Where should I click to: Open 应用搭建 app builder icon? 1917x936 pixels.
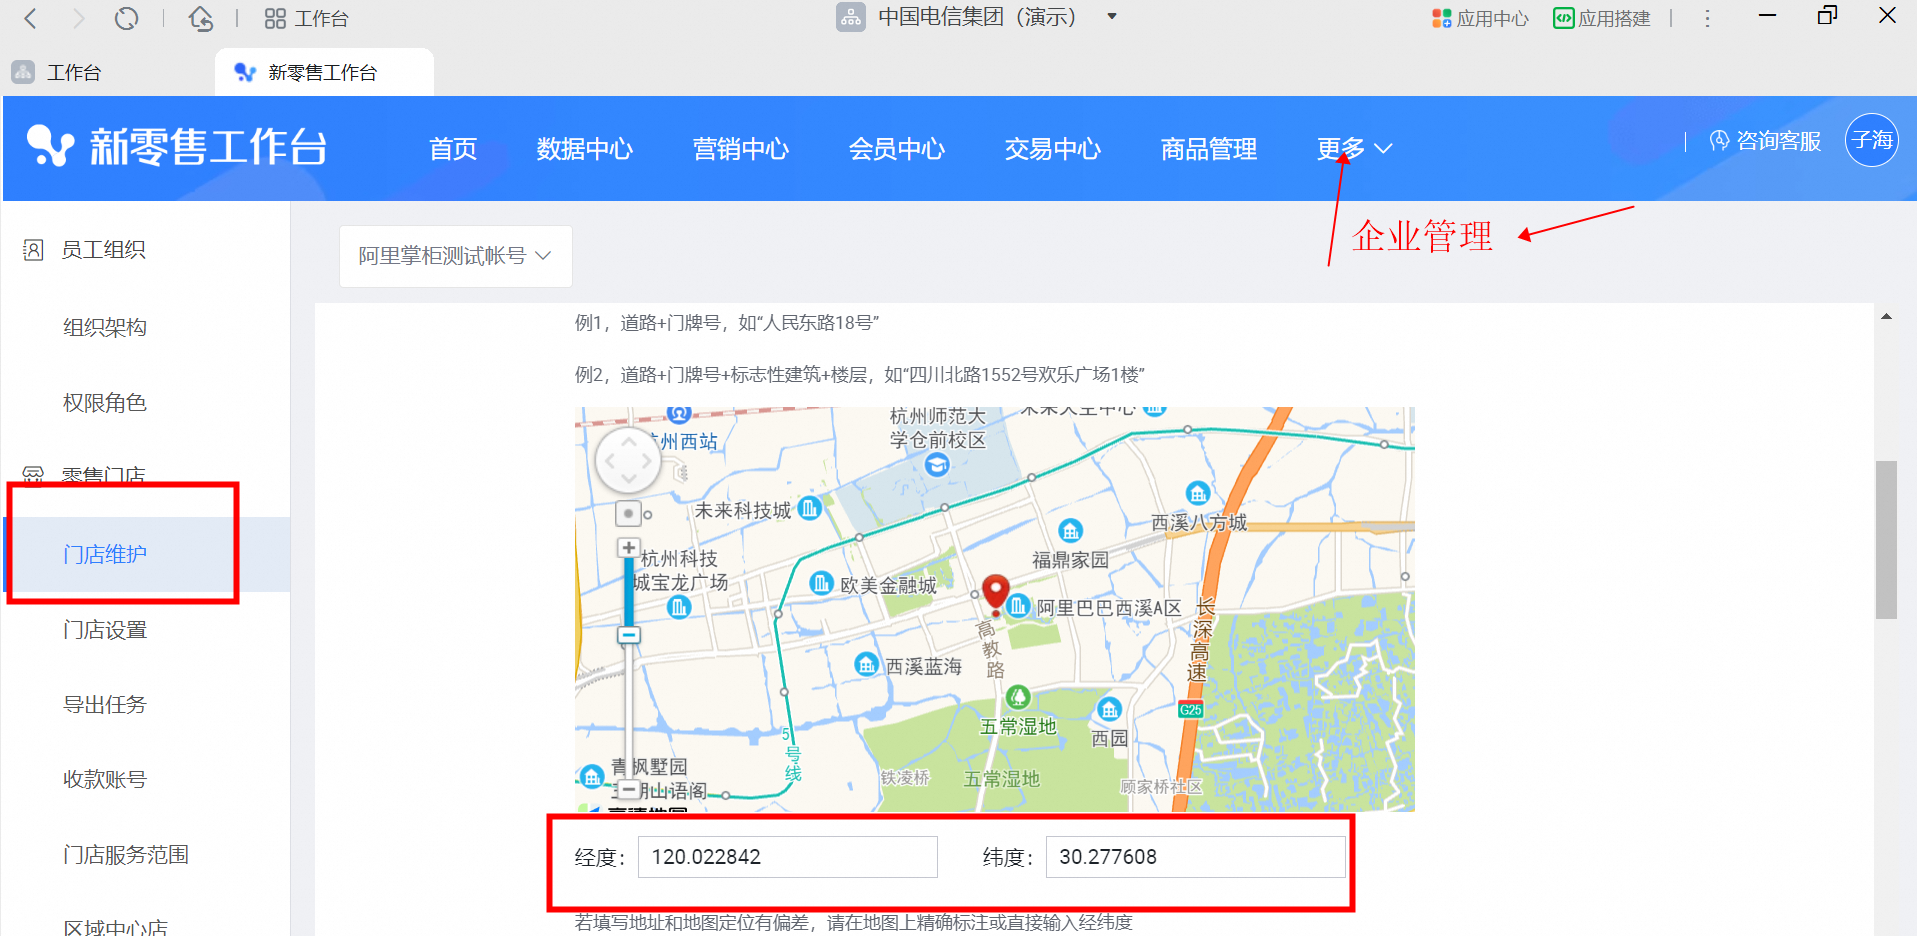pos(1601,18)
